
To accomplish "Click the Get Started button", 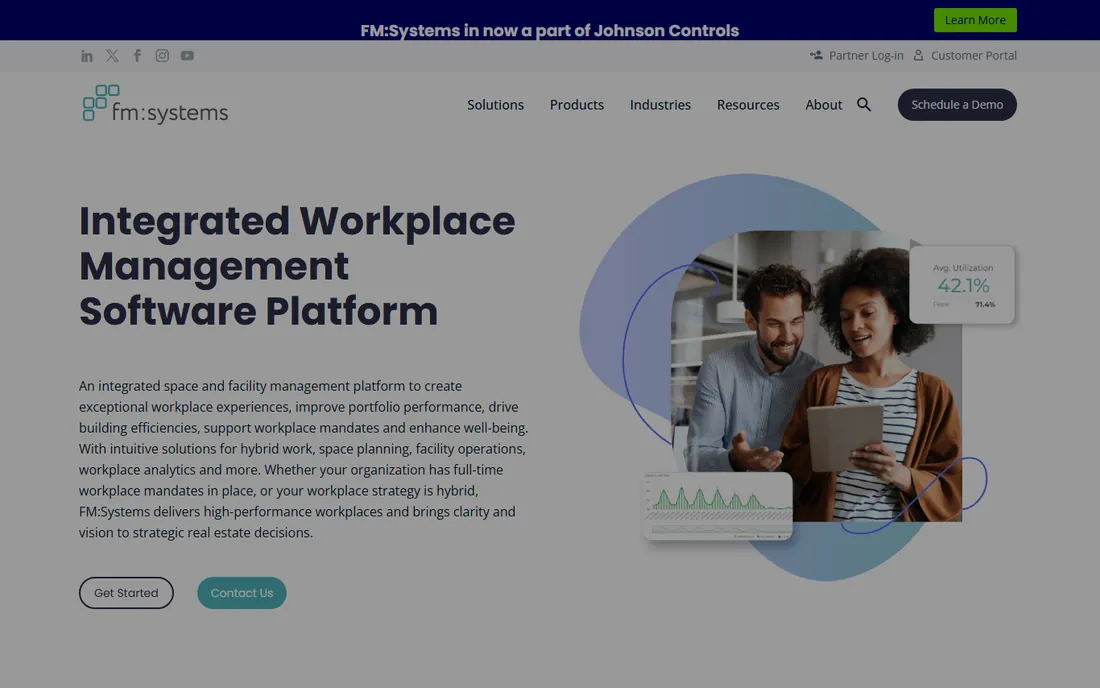I will click(x=126, y=593).
